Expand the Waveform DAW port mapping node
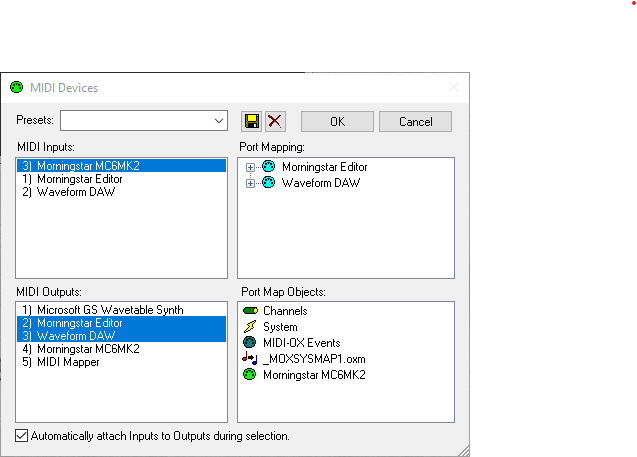Screen dimensions: 637x457 (x=250, y=183)
